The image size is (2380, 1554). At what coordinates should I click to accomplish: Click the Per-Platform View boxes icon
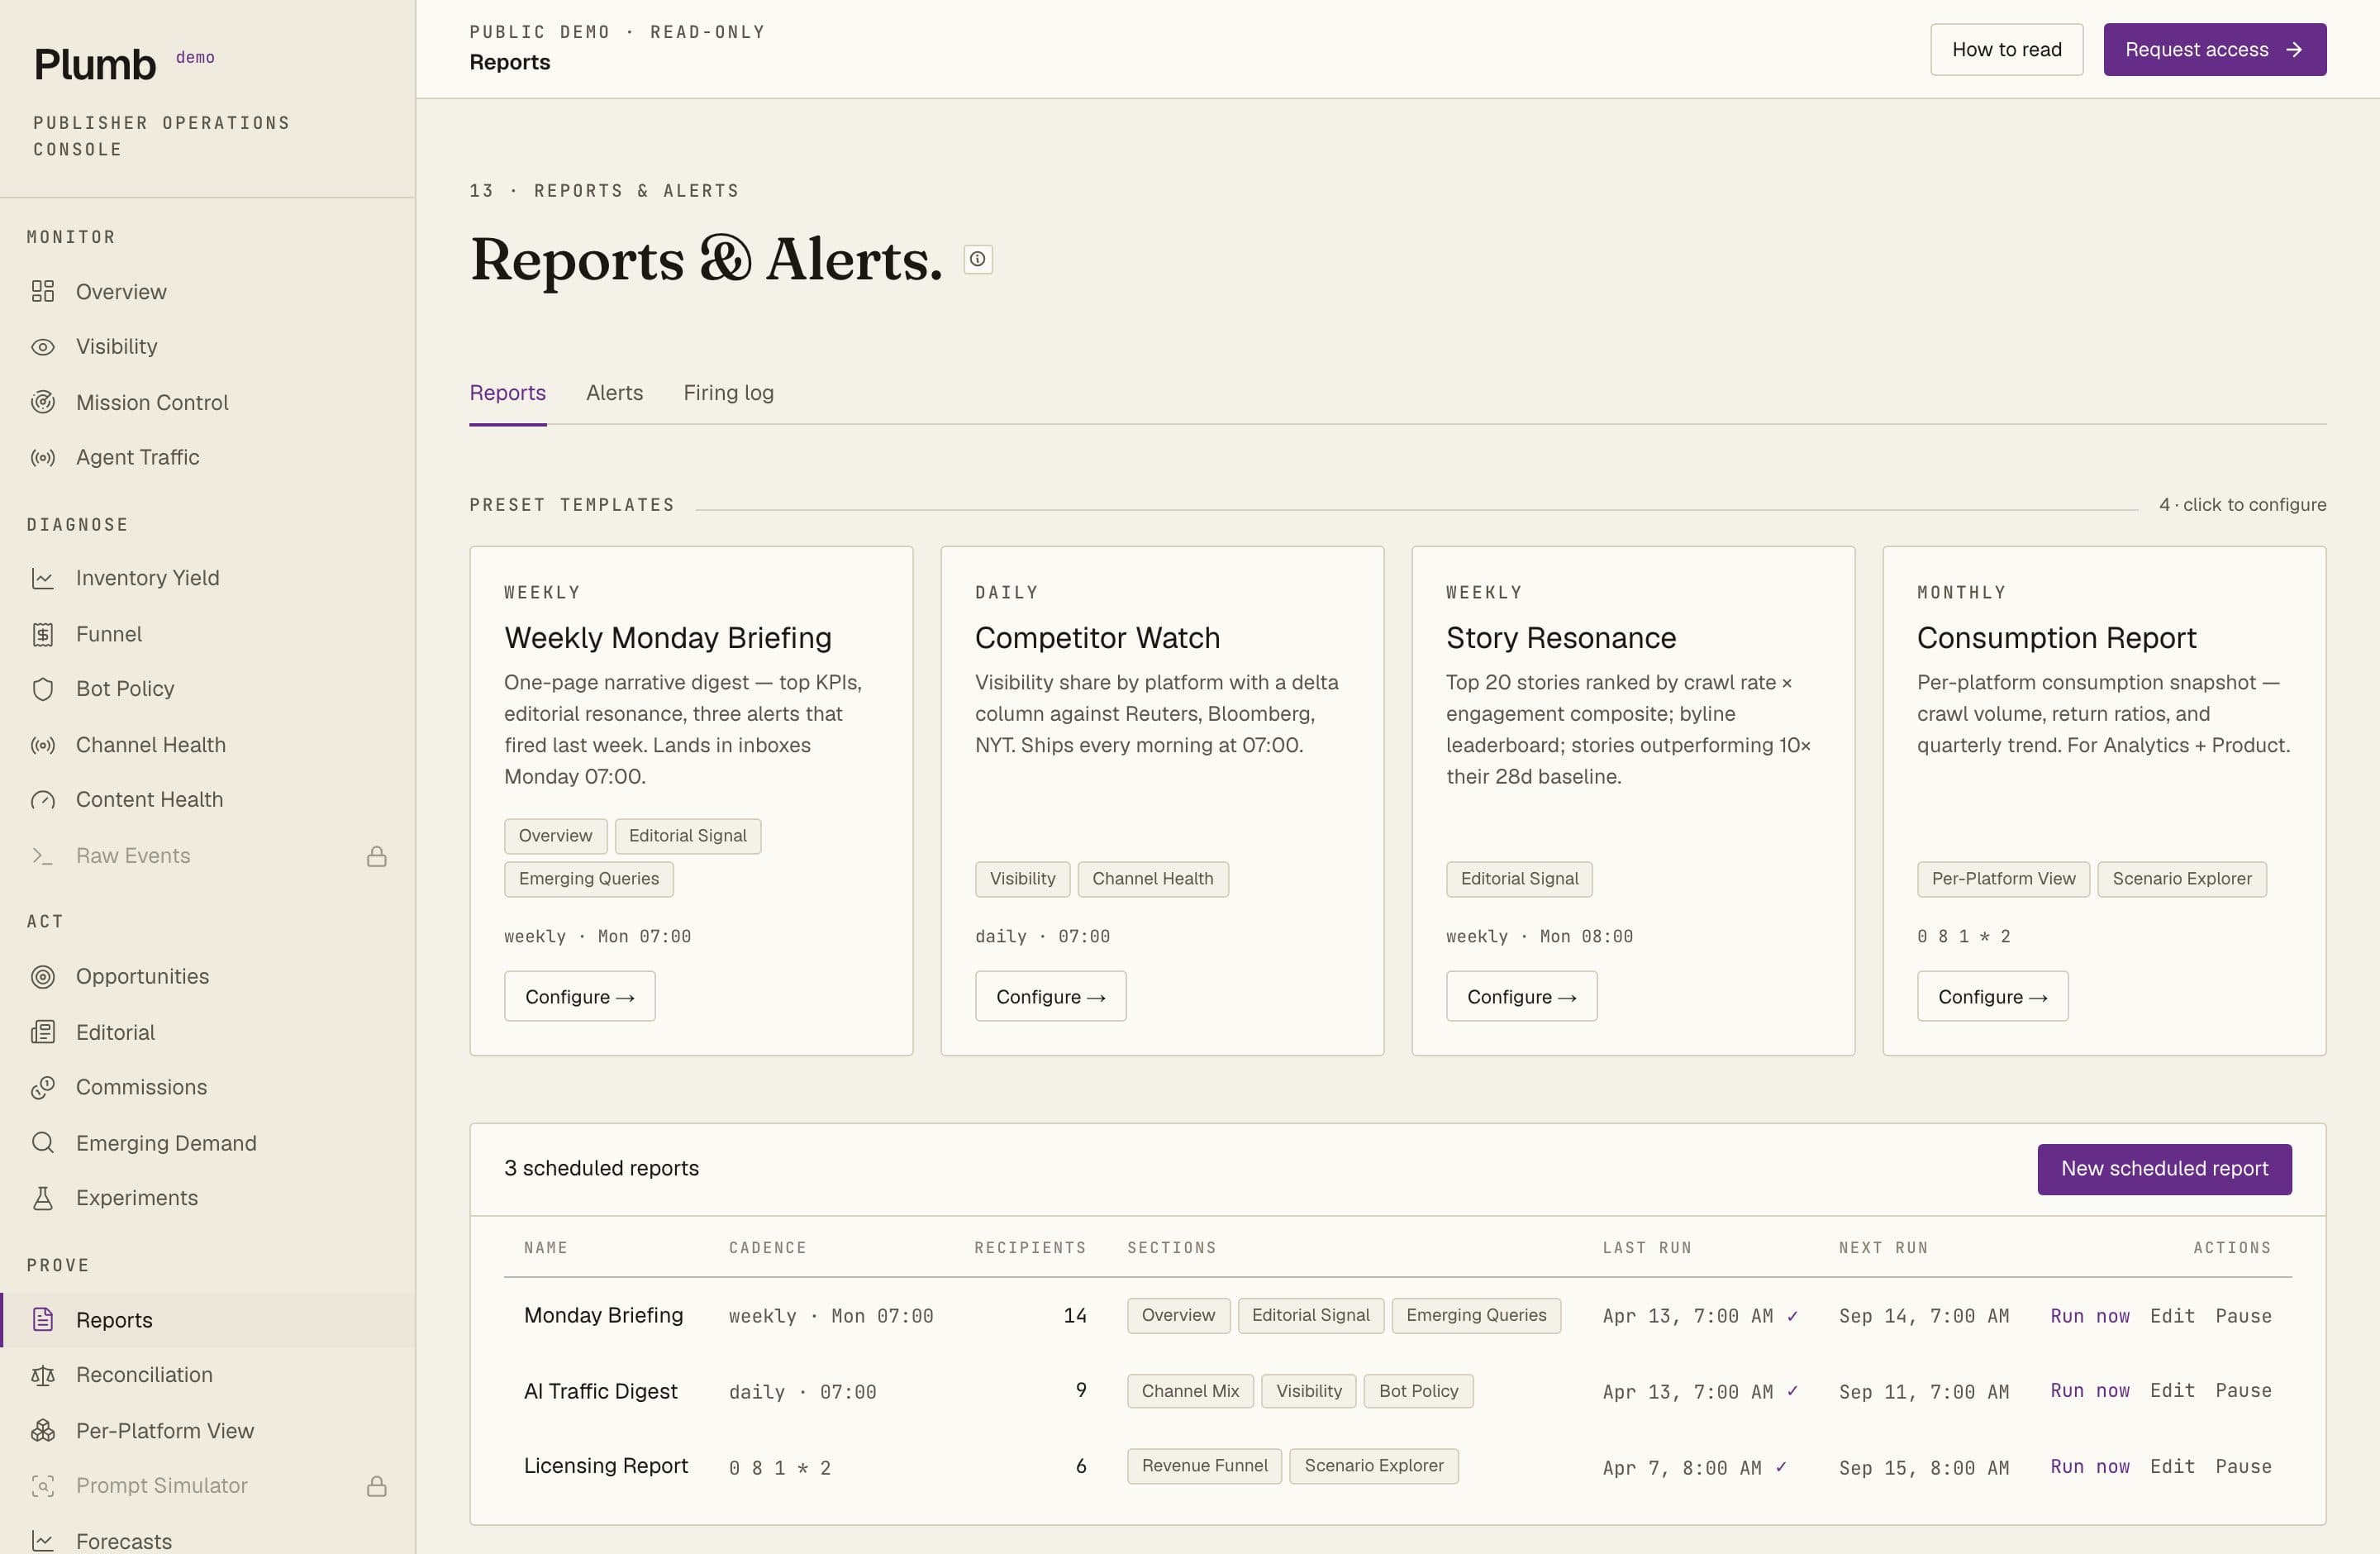point(42,1431)
